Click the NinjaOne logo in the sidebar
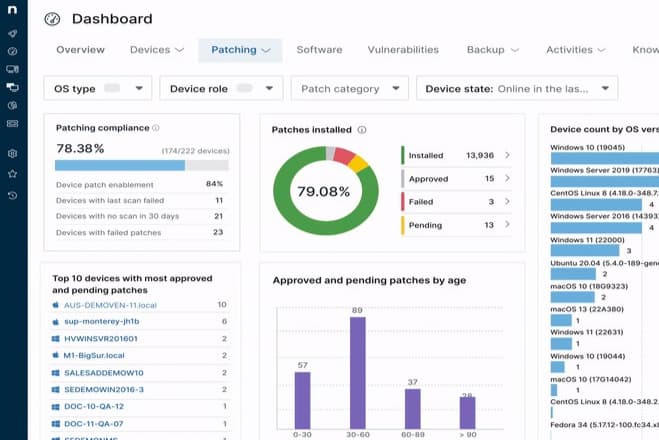The width and height of the screenshot is (659, 440). [x=12, y=12]
